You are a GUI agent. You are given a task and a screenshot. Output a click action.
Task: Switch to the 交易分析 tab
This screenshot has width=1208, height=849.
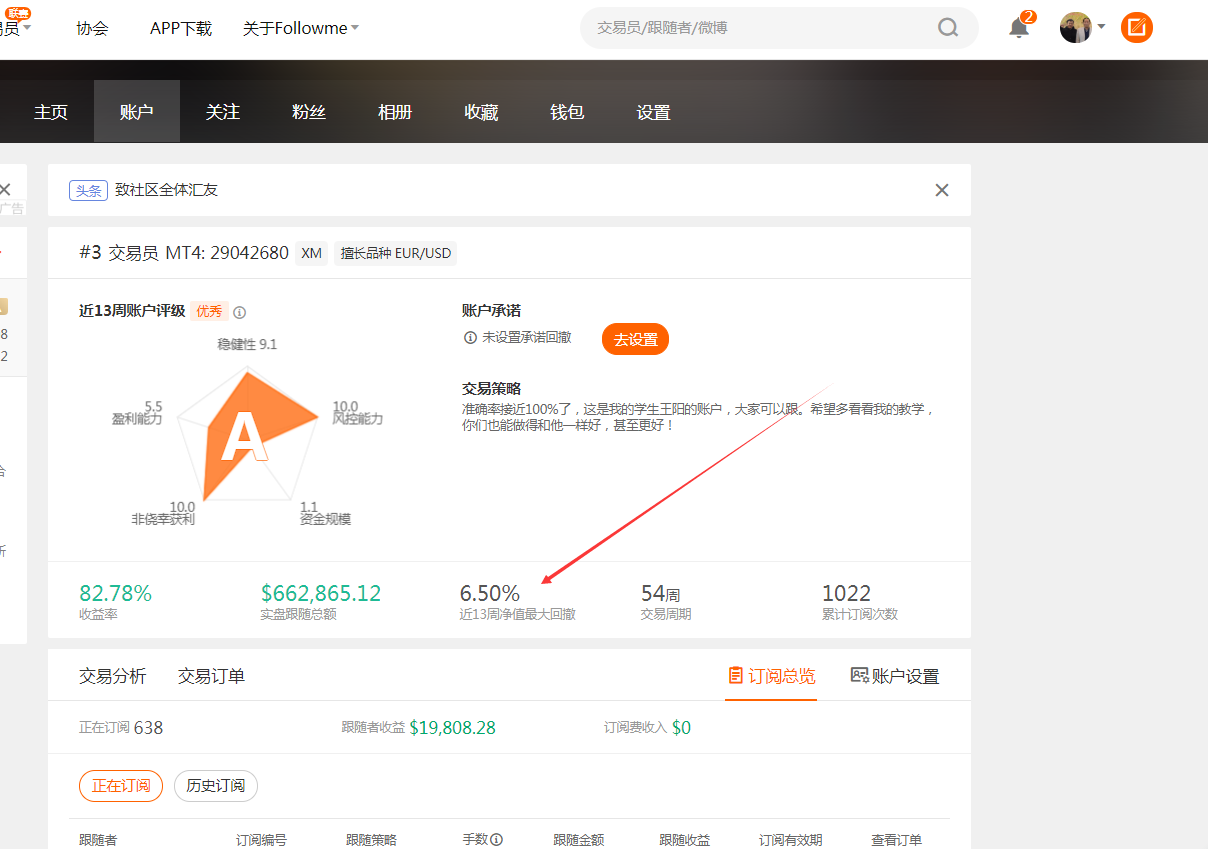tap(113, 676)
